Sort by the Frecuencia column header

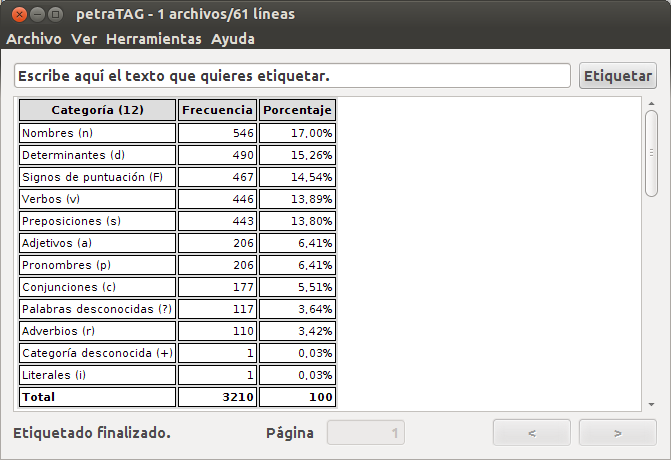(x=217, y=110)
